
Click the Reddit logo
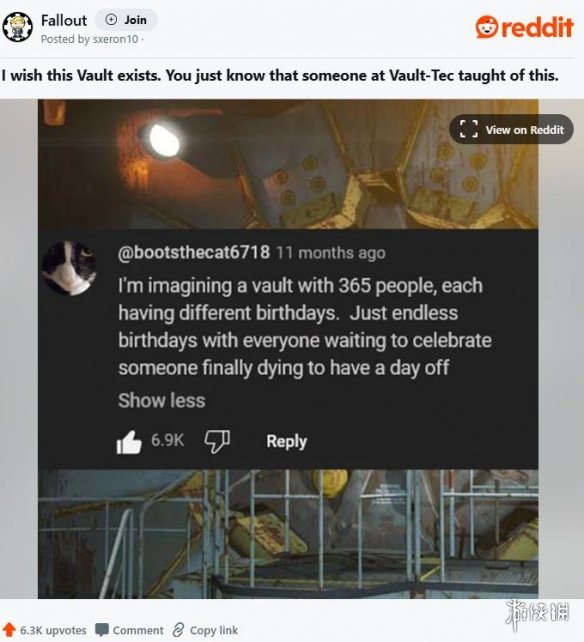(x=524, y=27)
